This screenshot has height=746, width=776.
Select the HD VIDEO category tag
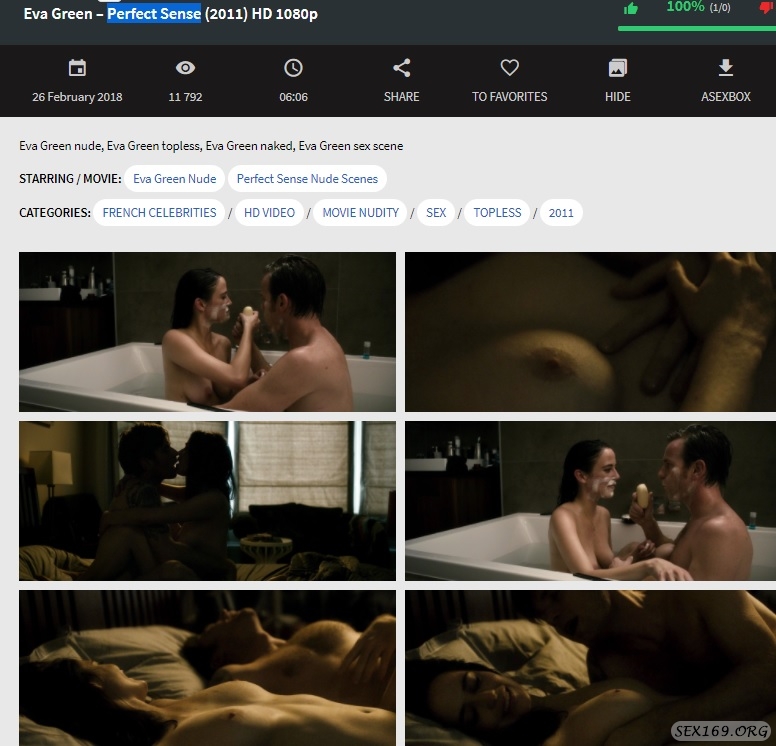(x=269, y=213)
